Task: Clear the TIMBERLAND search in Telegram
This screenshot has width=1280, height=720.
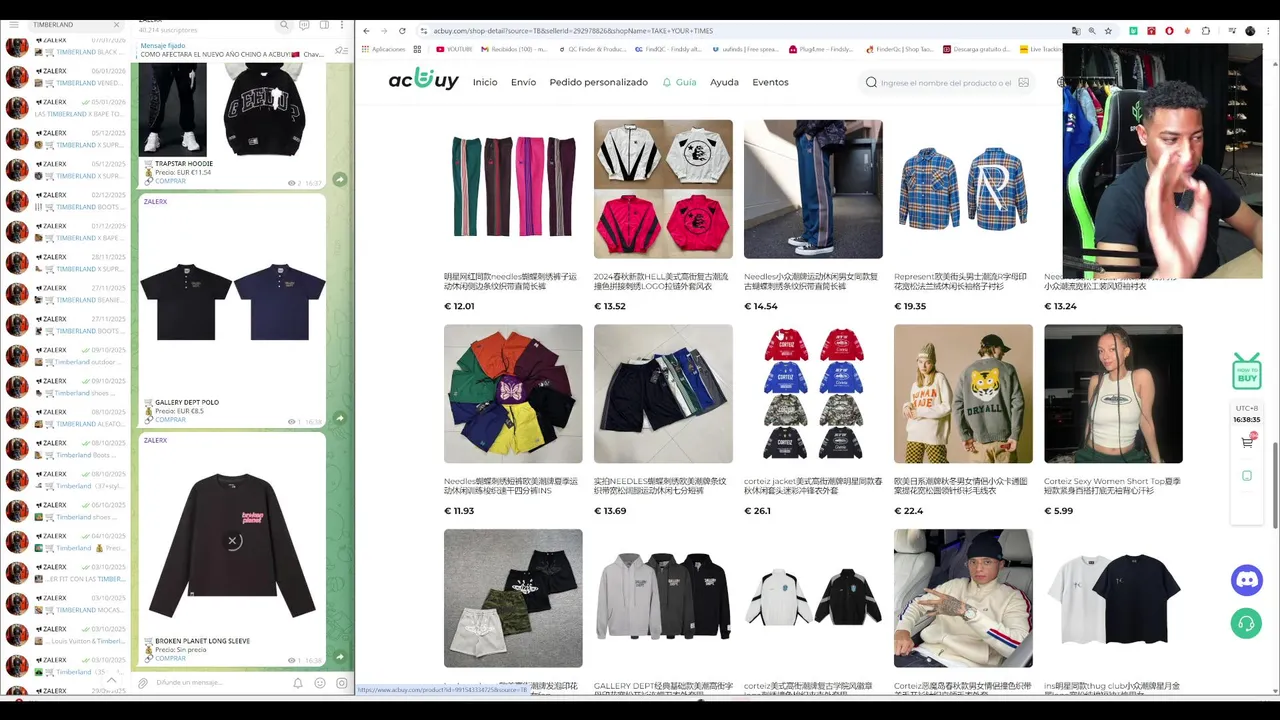Action: 117,24
